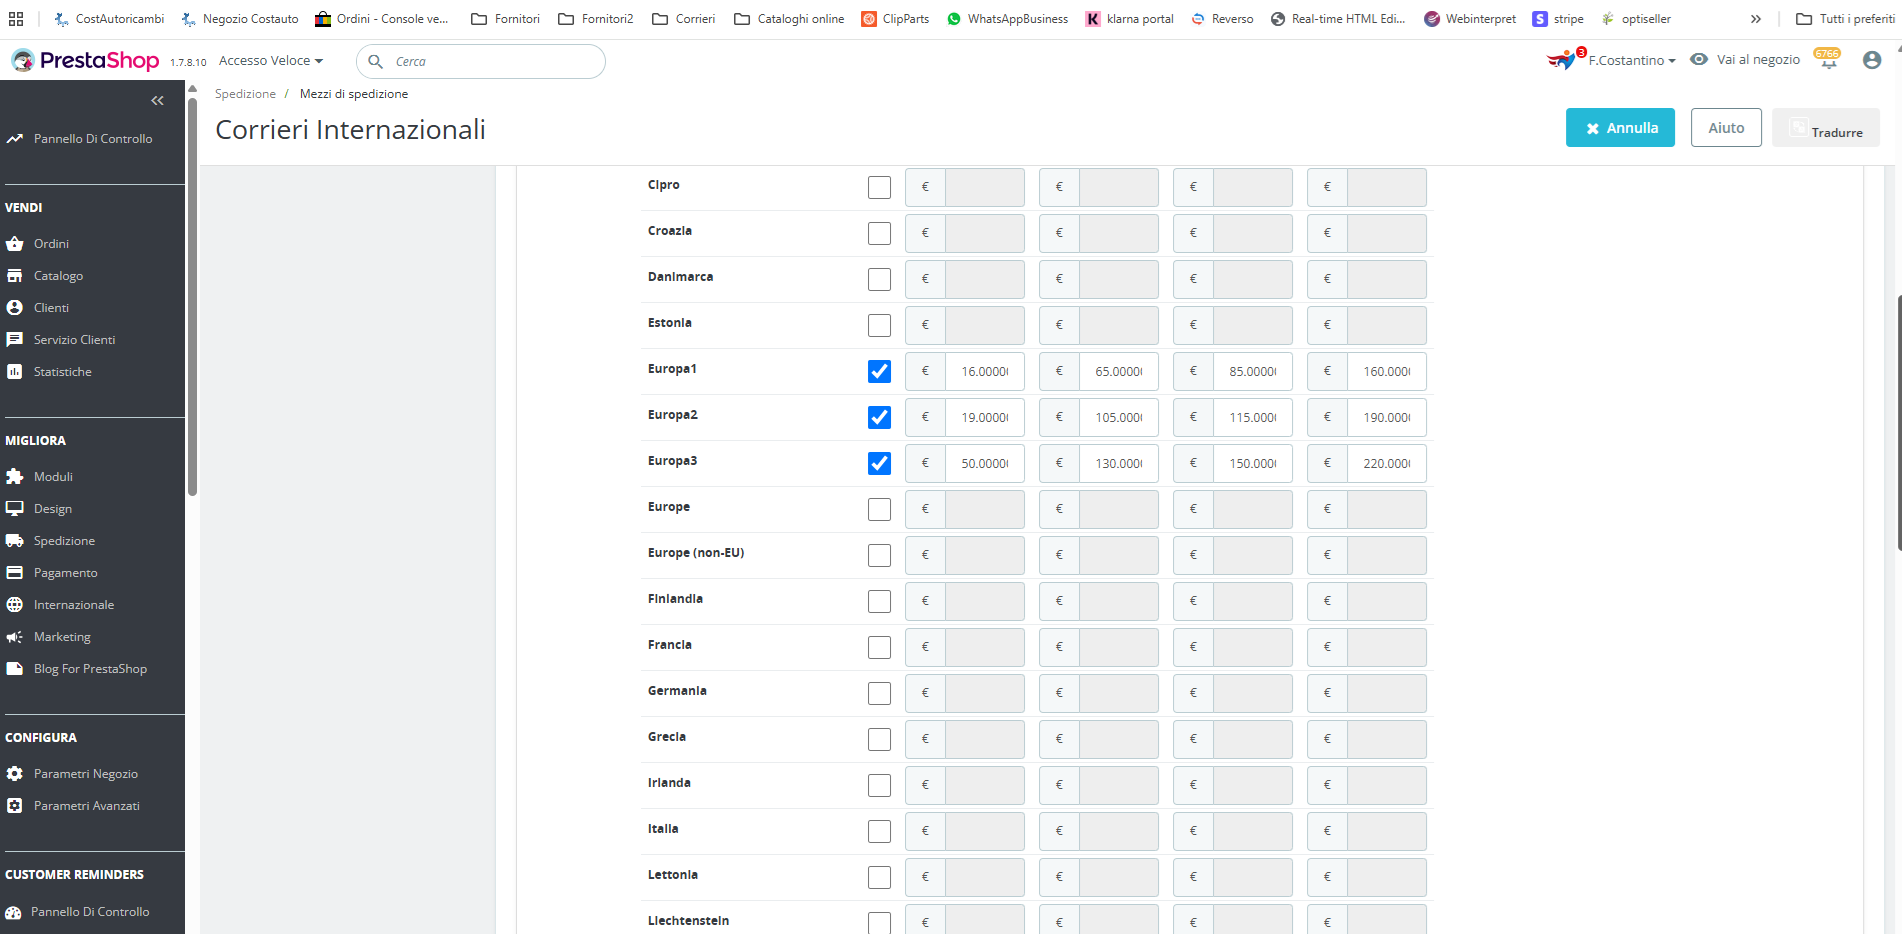
Task: Open the browser apps grid icon
Action: (x=16, y=19)
